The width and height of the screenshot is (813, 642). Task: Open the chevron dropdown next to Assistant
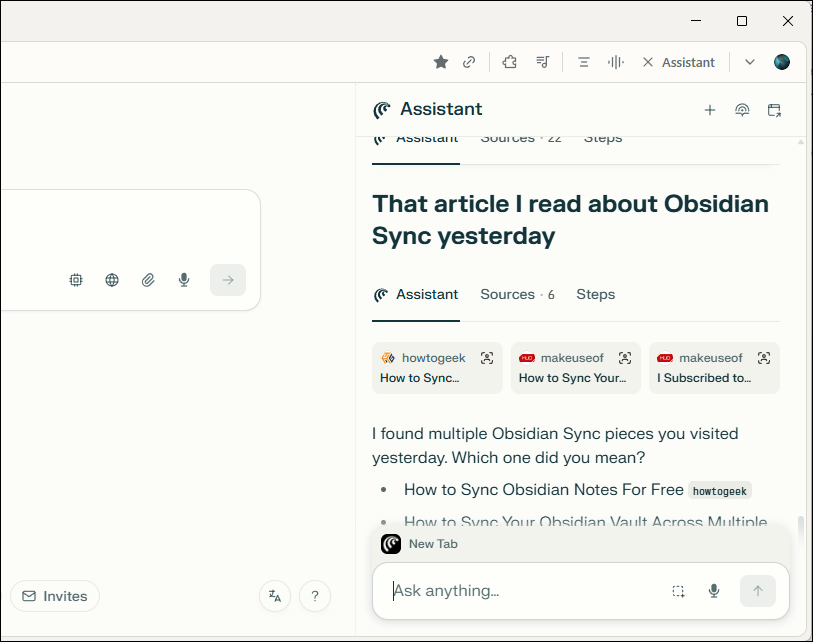point(749,61)
